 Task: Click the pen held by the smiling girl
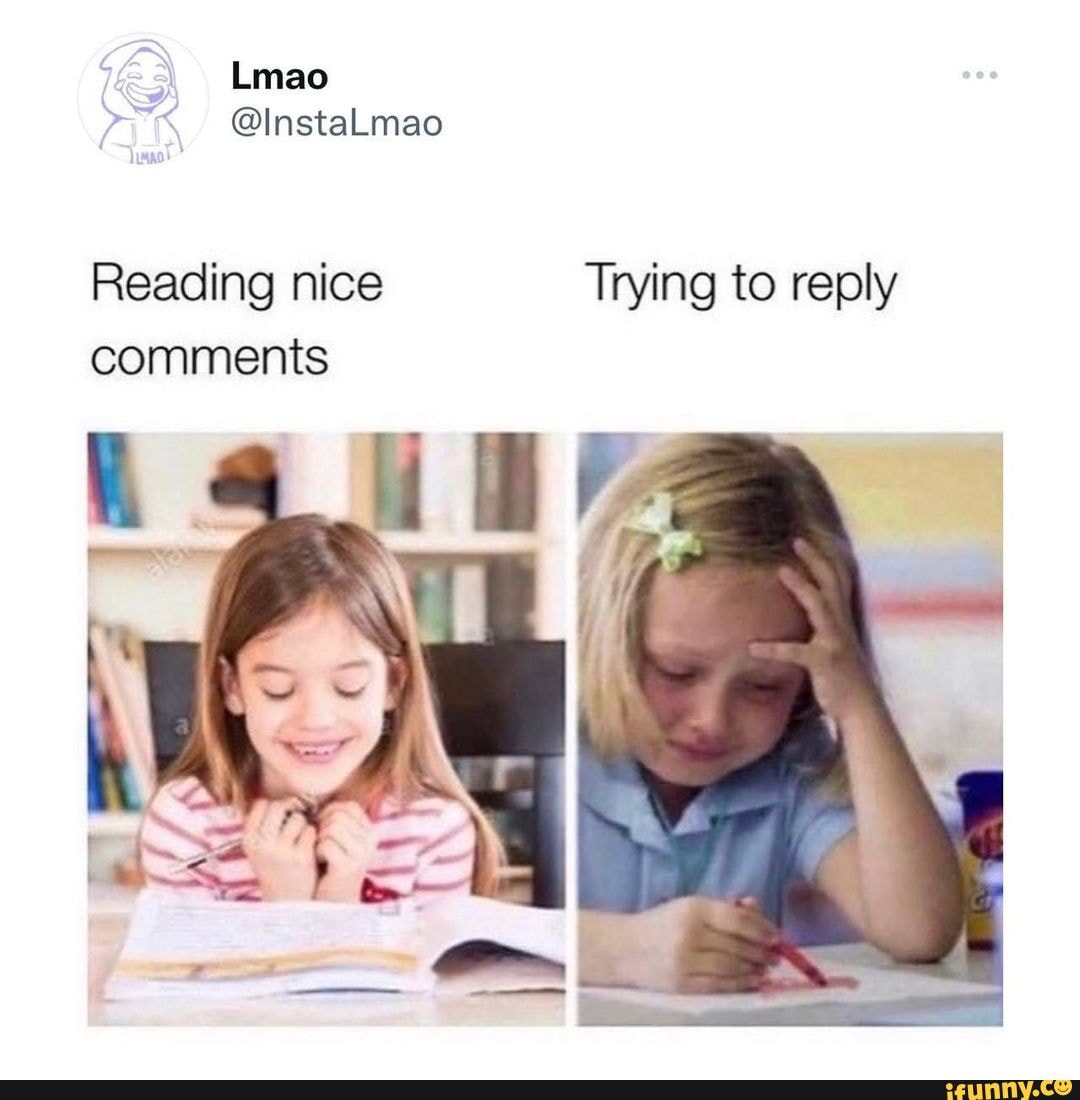point(213,852)
